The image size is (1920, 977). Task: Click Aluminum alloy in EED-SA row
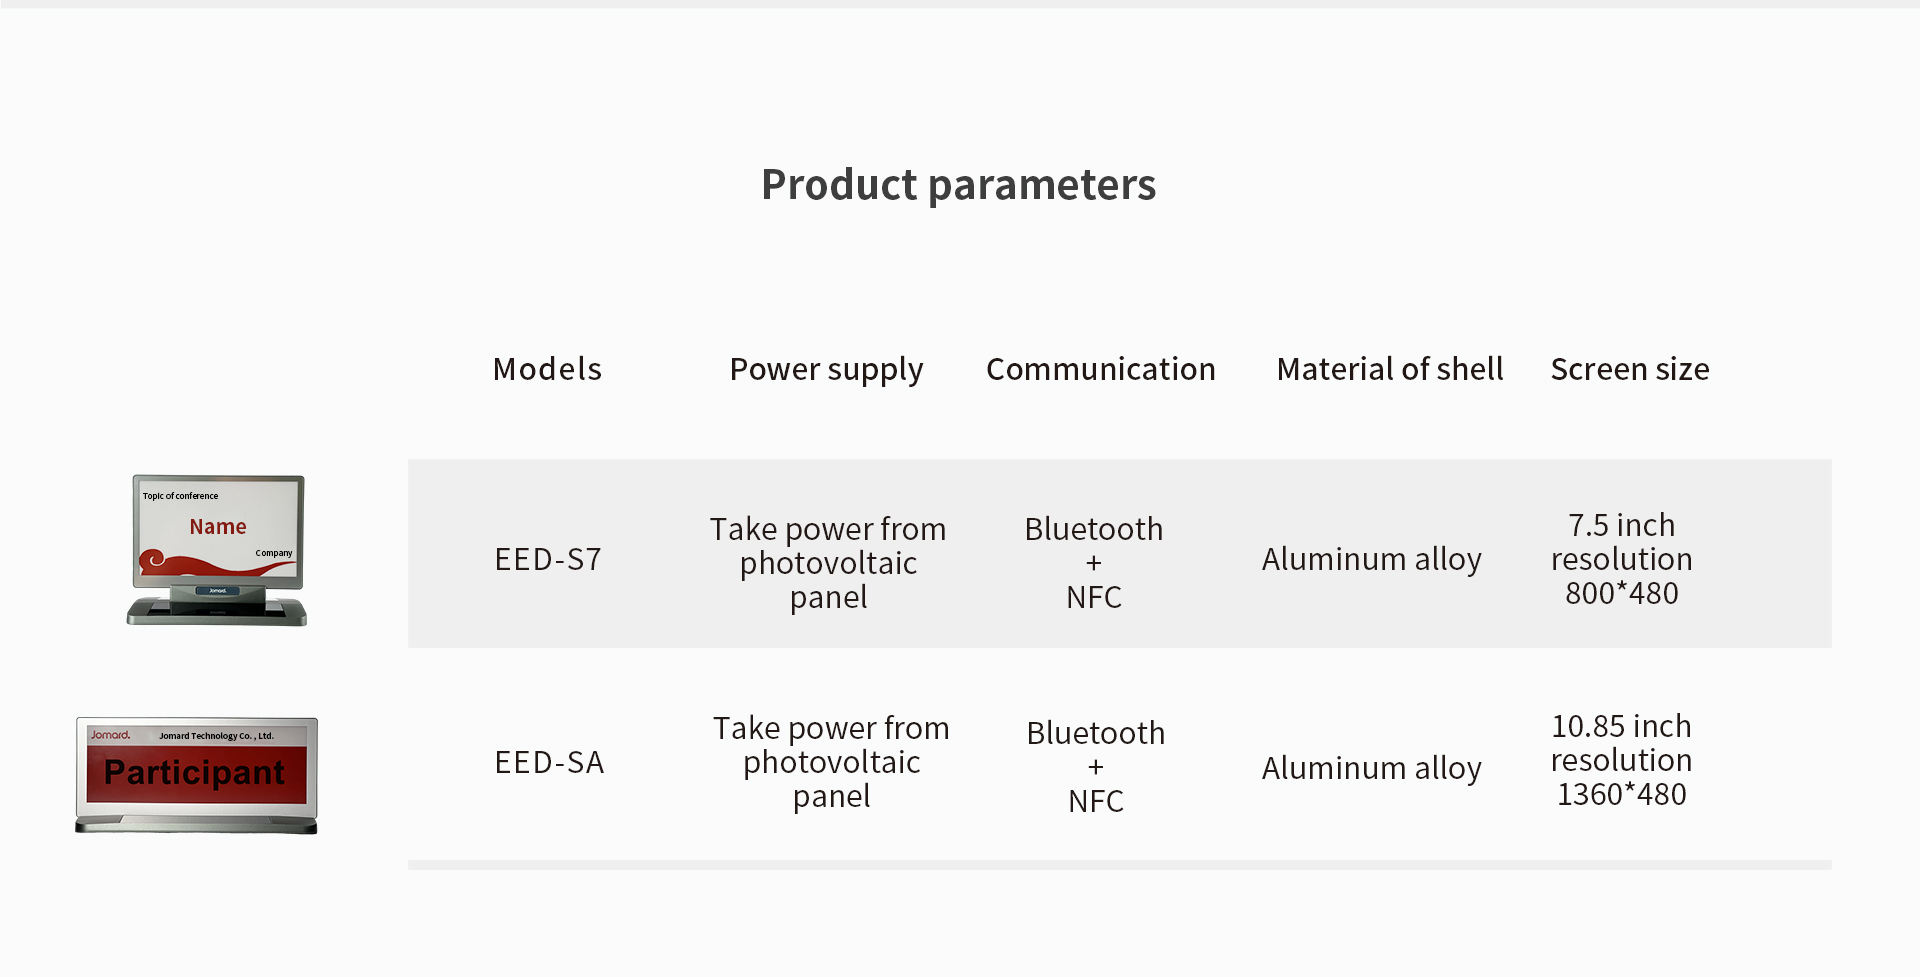tap(1371, 768)
